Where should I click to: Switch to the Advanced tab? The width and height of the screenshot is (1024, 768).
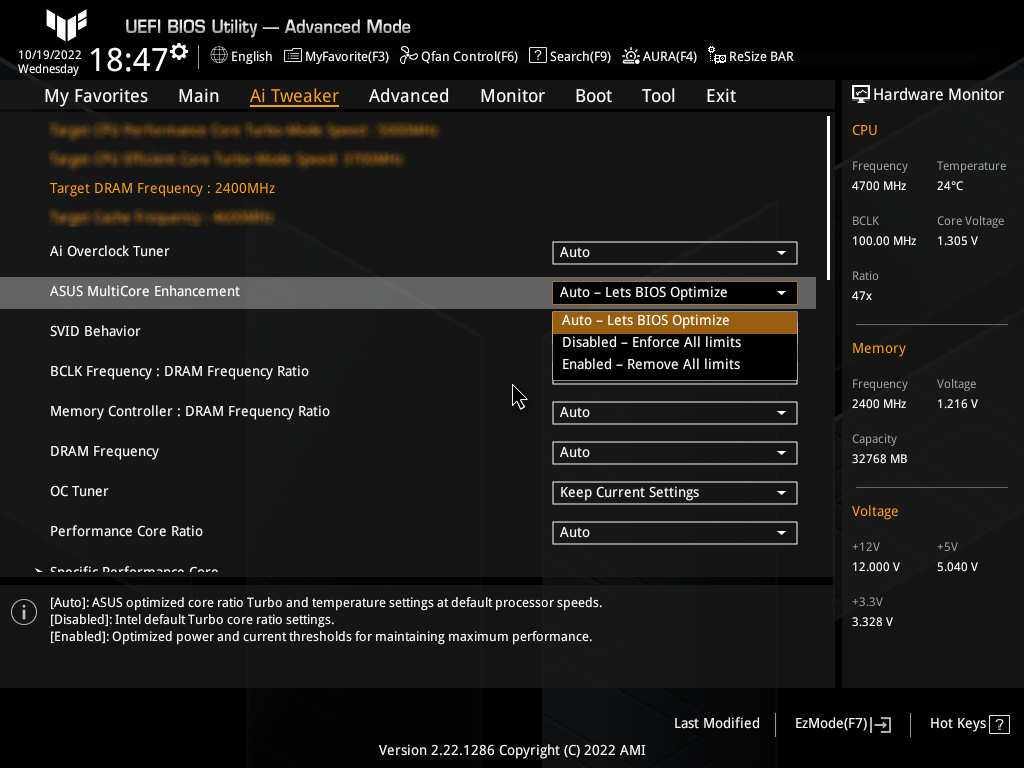[x=409, y=95]
